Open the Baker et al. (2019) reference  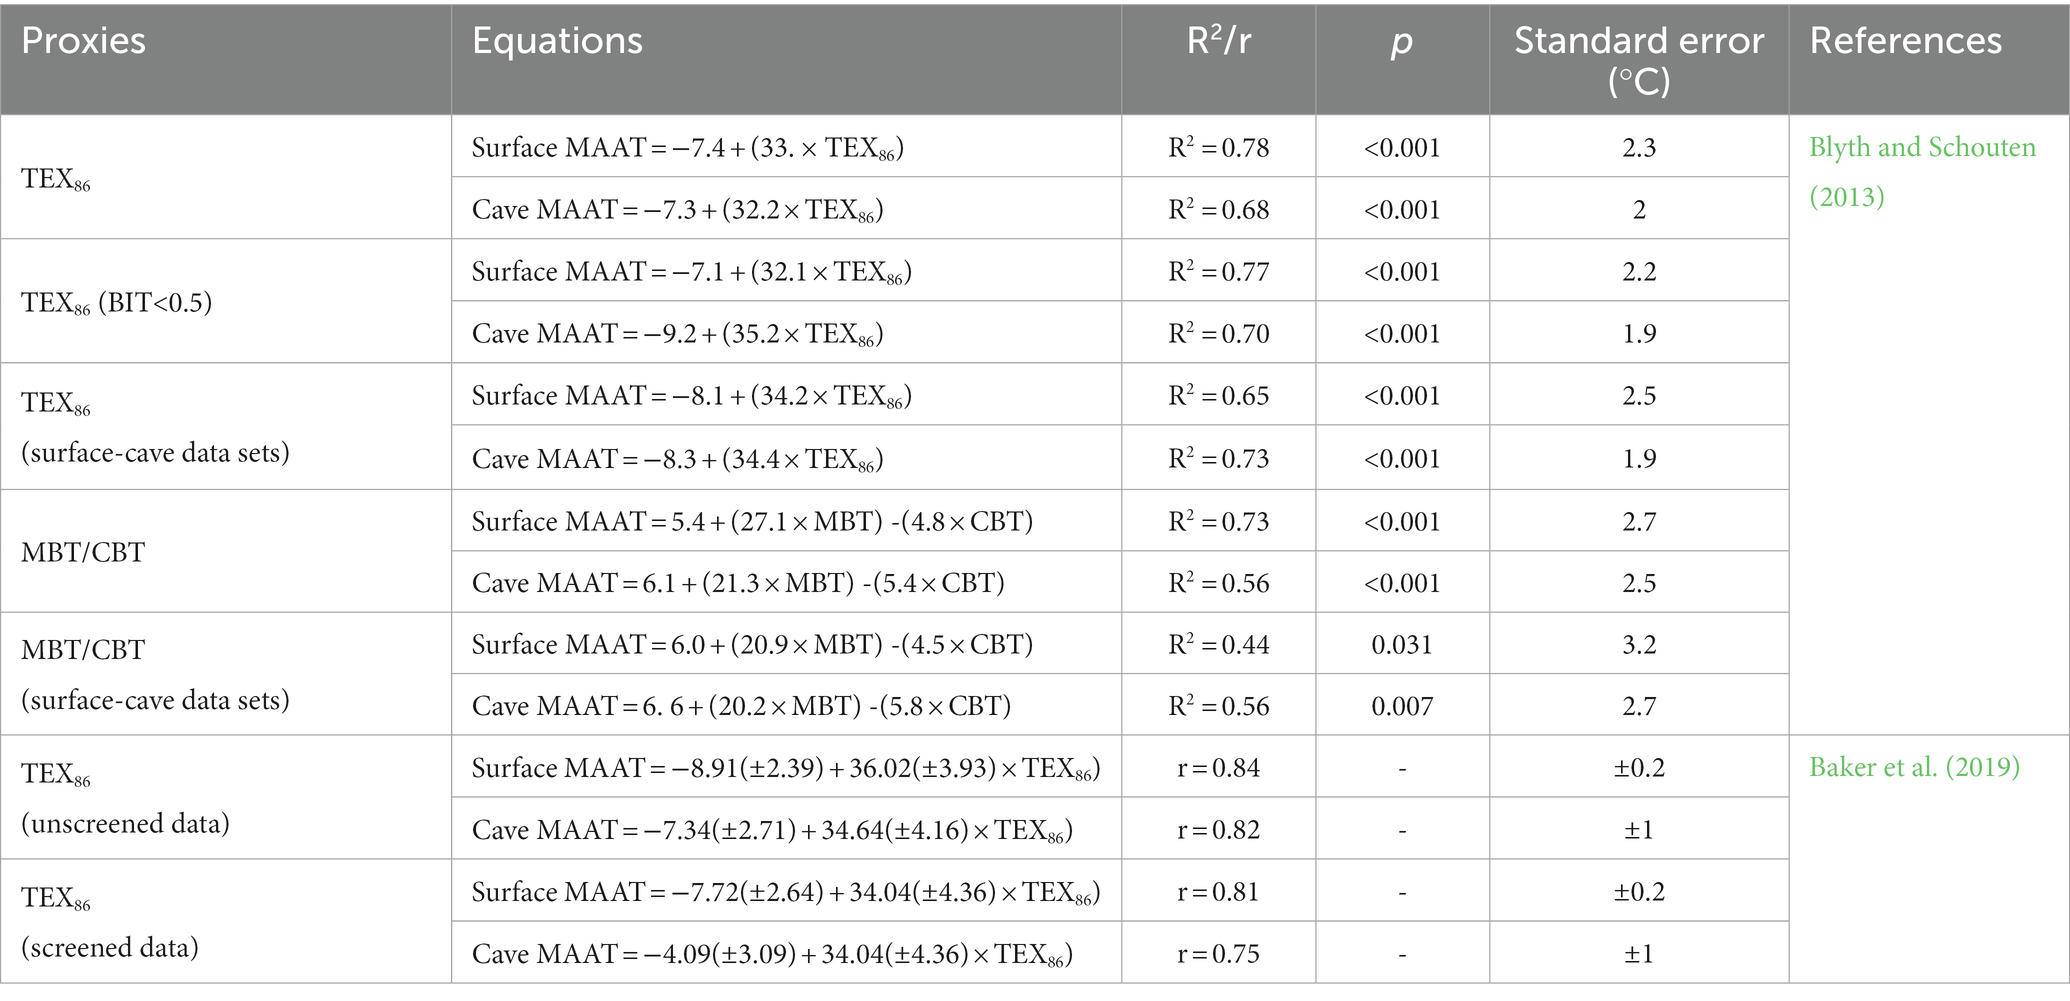(x=1914, y=767)
